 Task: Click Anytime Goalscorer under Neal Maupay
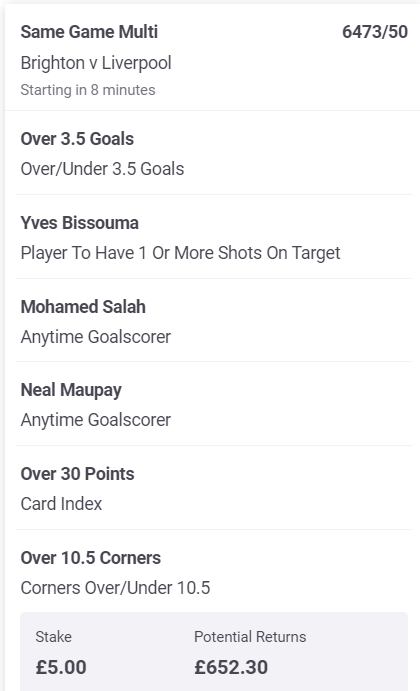click(x=96, y=420)
